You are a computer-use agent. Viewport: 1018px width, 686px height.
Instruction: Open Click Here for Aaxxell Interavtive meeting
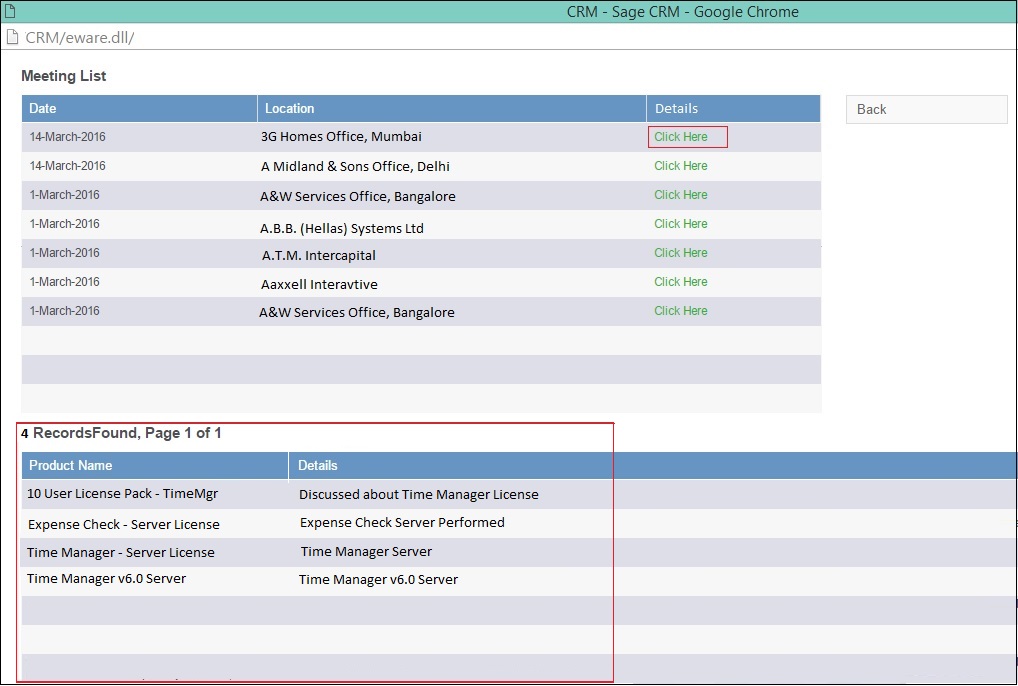tap(680, 282)
